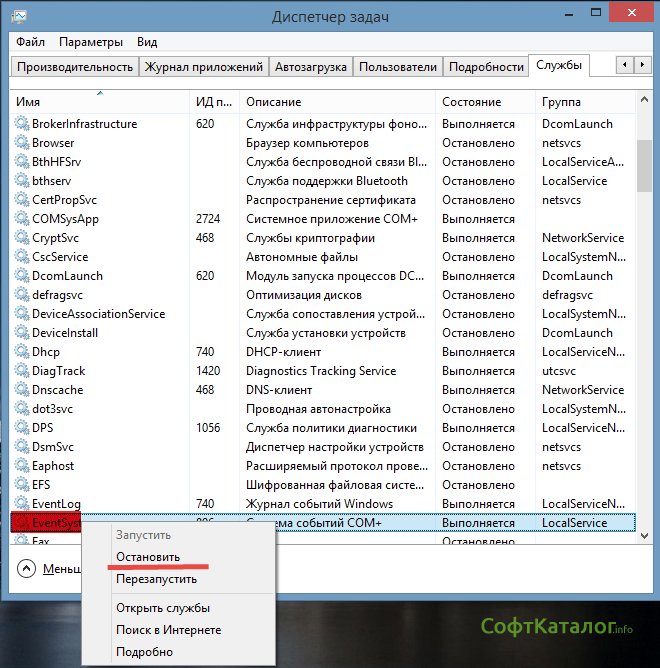Switch to the Производительность tab

73,67
